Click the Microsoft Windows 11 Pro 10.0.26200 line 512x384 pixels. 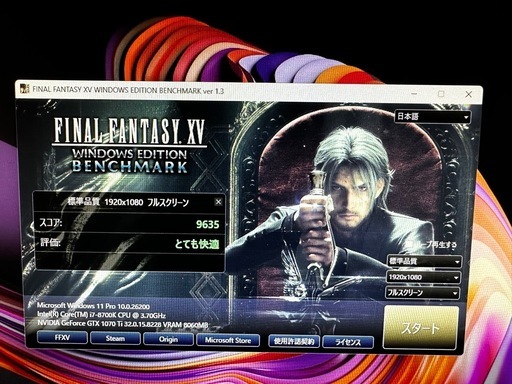(x=93, y=306)
